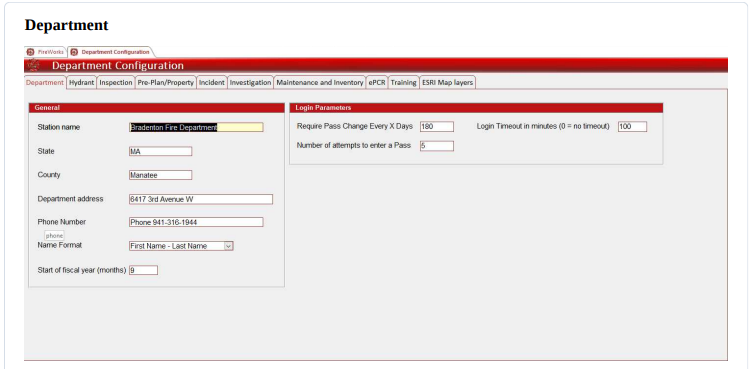Open the Training tab

pos(403,83)
